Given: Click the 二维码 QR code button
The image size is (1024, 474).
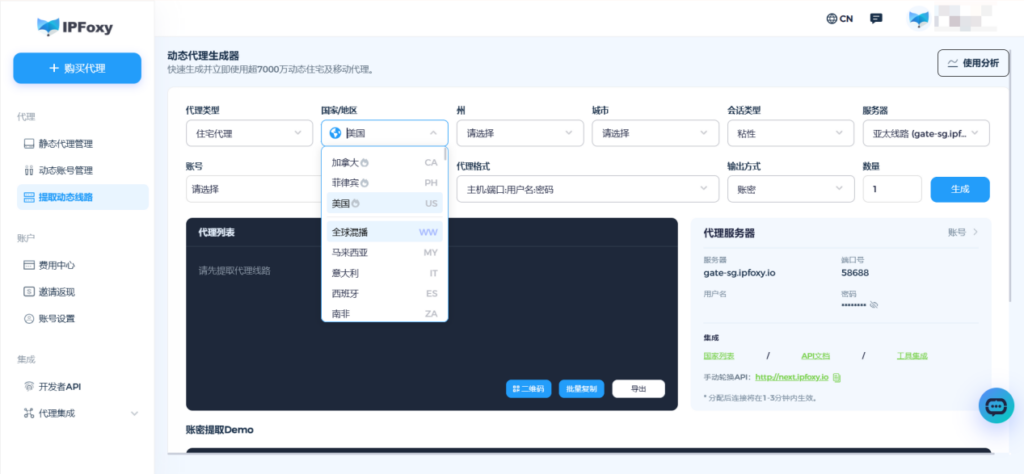Looking at the screenshot, I should point(528,389).
